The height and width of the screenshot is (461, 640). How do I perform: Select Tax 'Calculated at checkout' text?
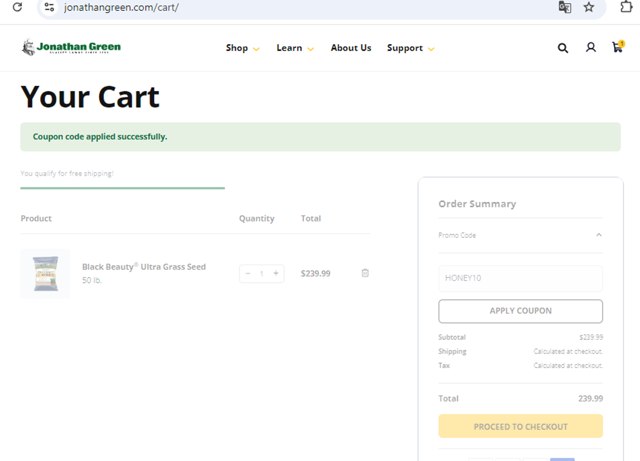[x=568, y=365]
